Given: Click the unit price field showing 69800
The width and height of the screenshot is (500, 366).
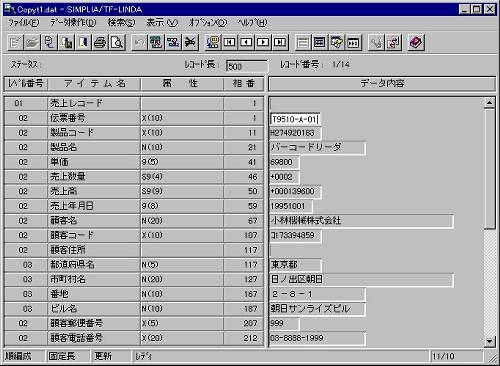Looking at the screenshot, I should [284, 162].
